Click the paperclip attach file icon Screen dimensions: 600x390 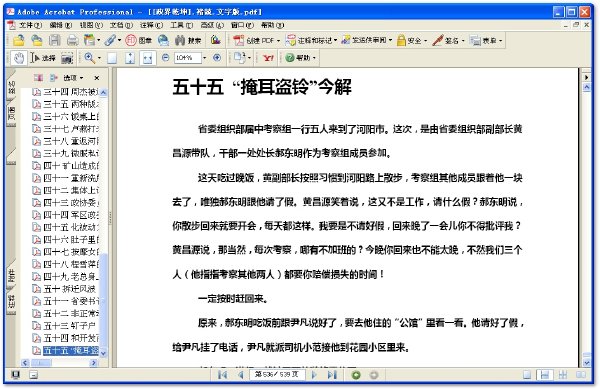[111, 40]
